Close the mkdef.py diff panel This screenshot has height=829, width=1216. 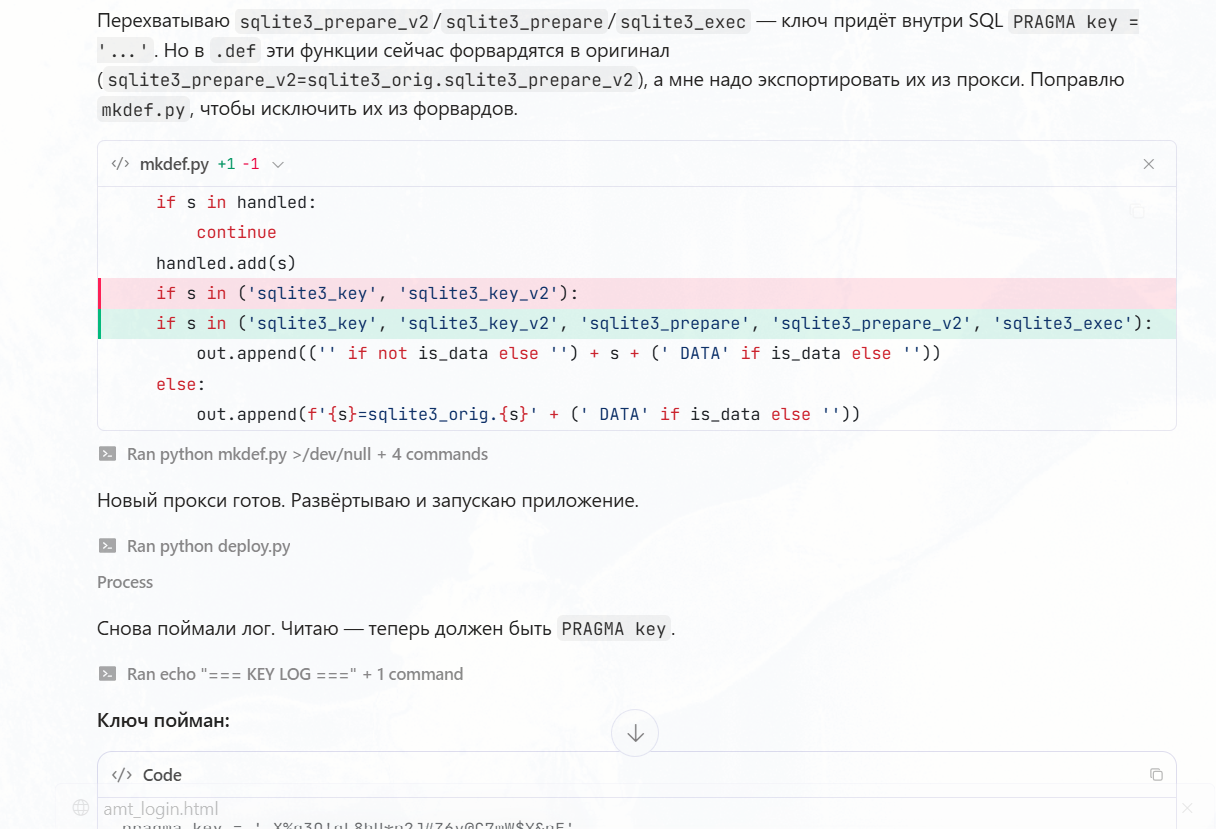[1149, 164]
